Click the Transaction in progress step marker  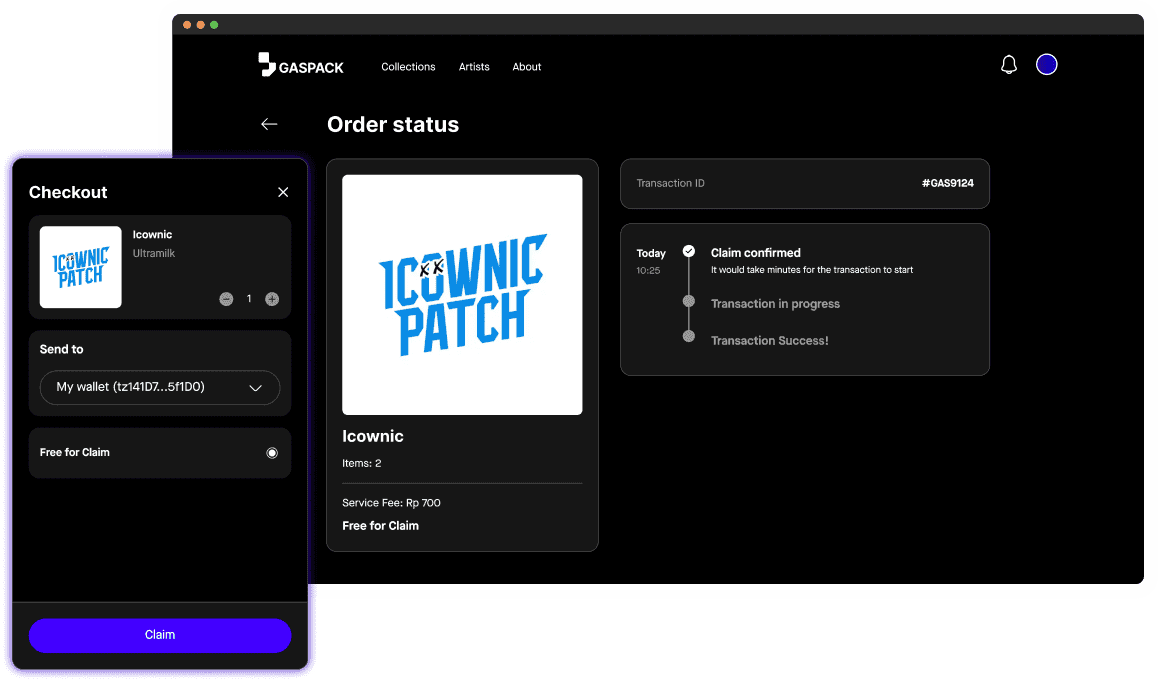pos(688,301)
